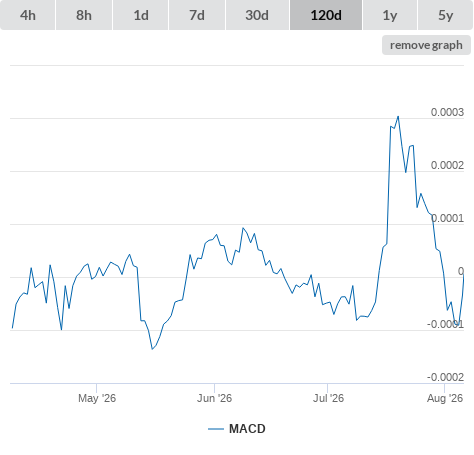Click the Aug '26 axis tick label
The image size is (474, 455).
click(x=445, y=398)
